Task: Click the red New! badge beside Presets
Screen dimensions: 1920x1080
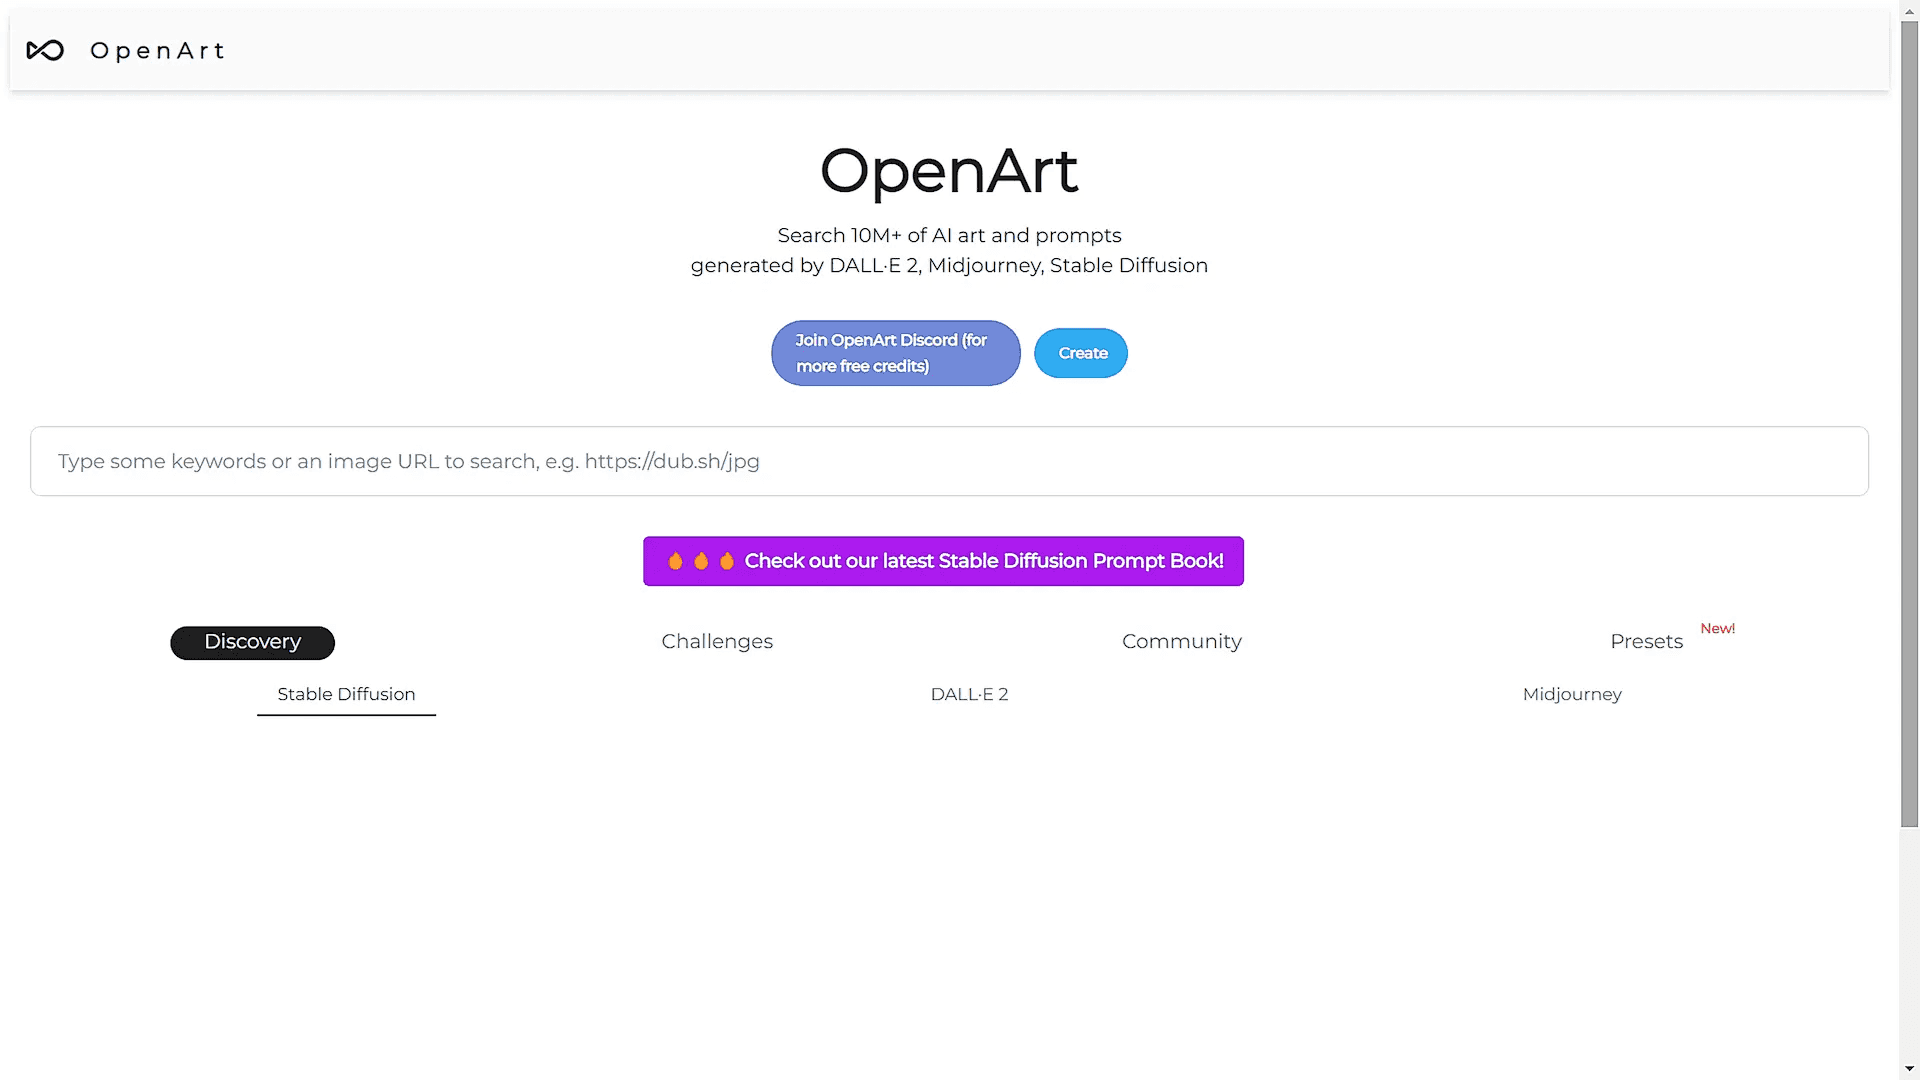Action: tap(1717, 628)
